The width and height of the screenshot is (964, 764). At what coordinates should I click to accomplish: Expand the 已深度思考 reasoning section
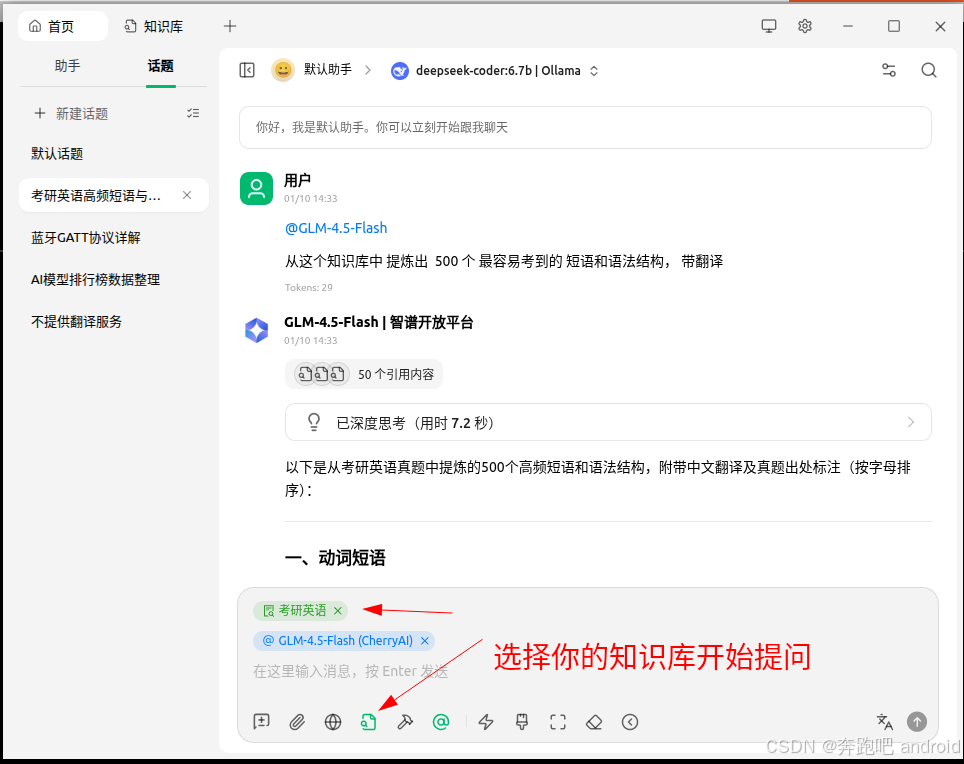(910, 422)
